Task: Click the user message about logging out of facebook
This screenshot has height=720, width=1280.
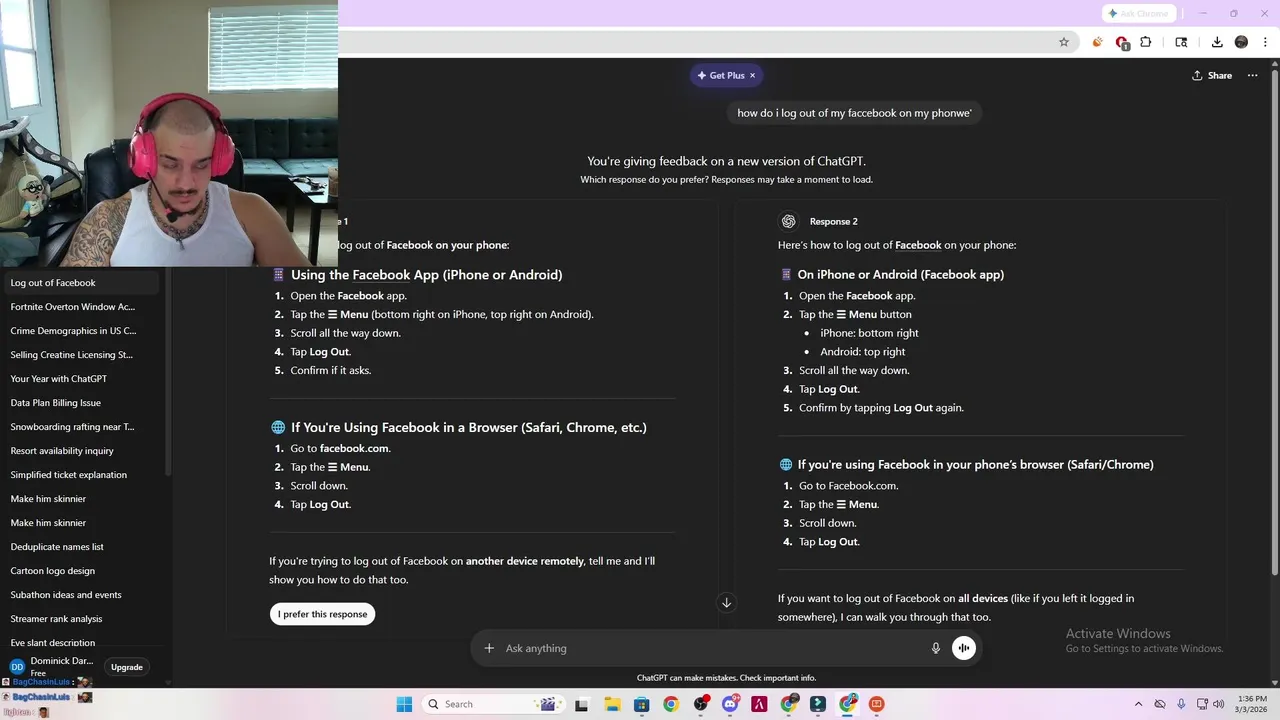Action: click(x=854, y=113)
